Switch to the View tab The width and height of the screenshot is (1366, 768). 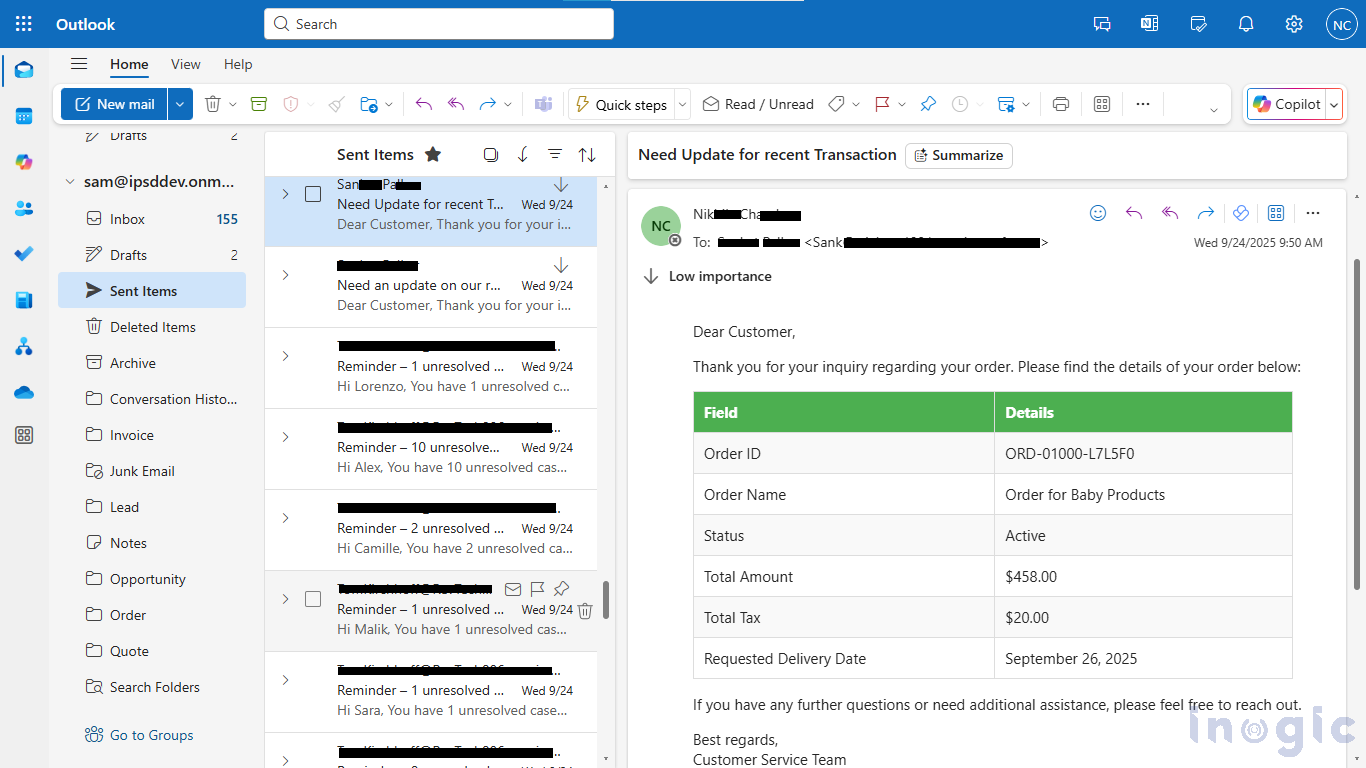[x=185, y=64]
